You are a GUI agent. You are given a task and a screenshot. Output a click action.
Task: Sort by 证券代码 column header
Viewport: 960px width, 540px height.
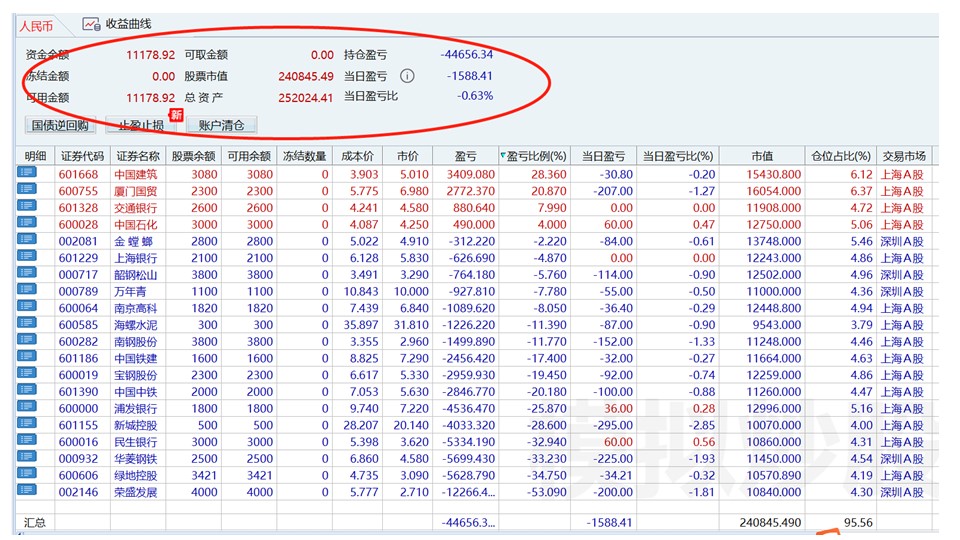82,156
